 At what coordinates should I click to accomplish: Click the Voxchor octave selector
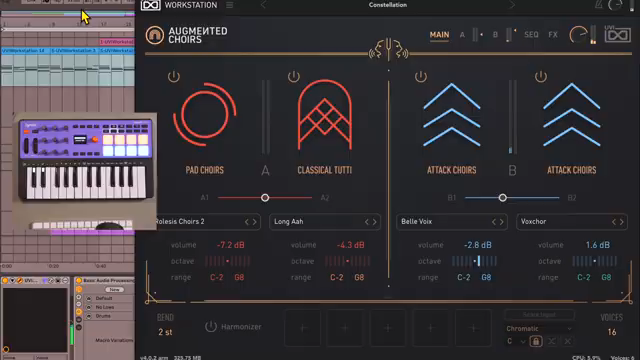594,261
